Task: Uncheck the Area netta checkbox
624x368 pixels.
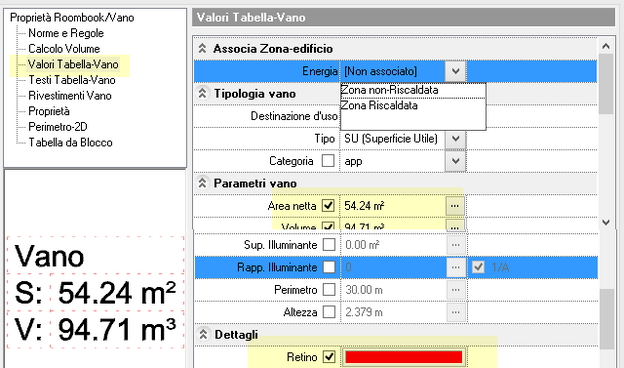Action: 328,206
